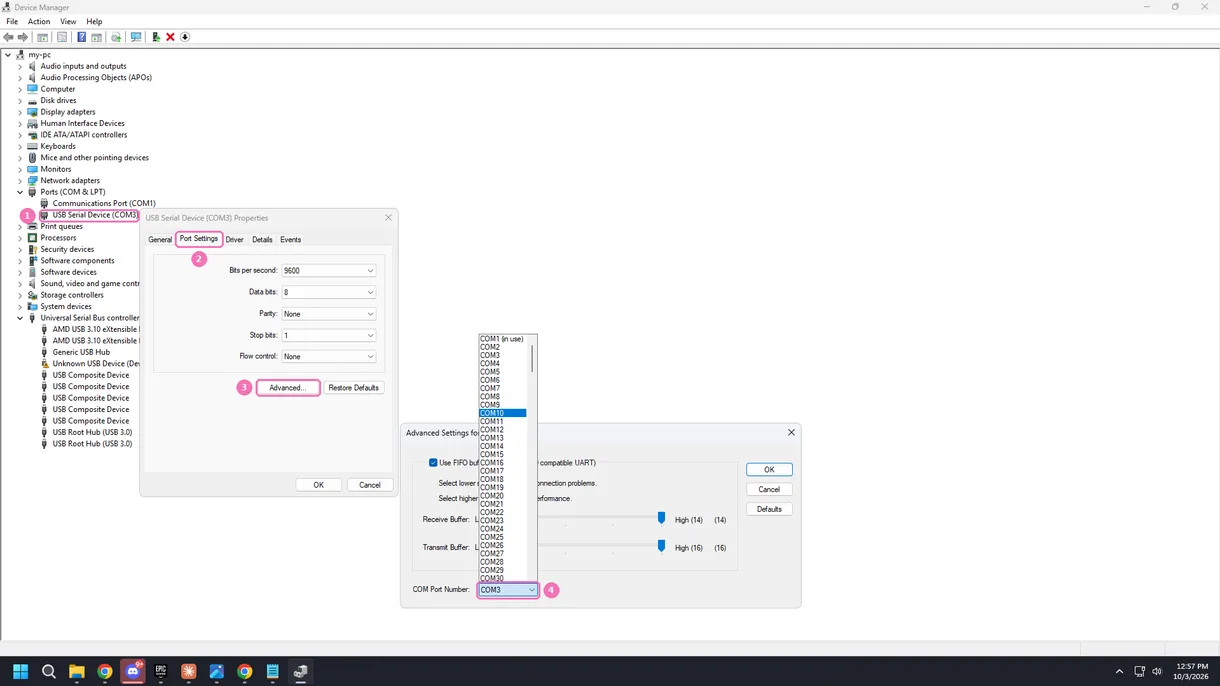Click the COM port list scrollbar
Image resolution: width=1220 pixels, height=686 pixels.
tap(532, 358)
